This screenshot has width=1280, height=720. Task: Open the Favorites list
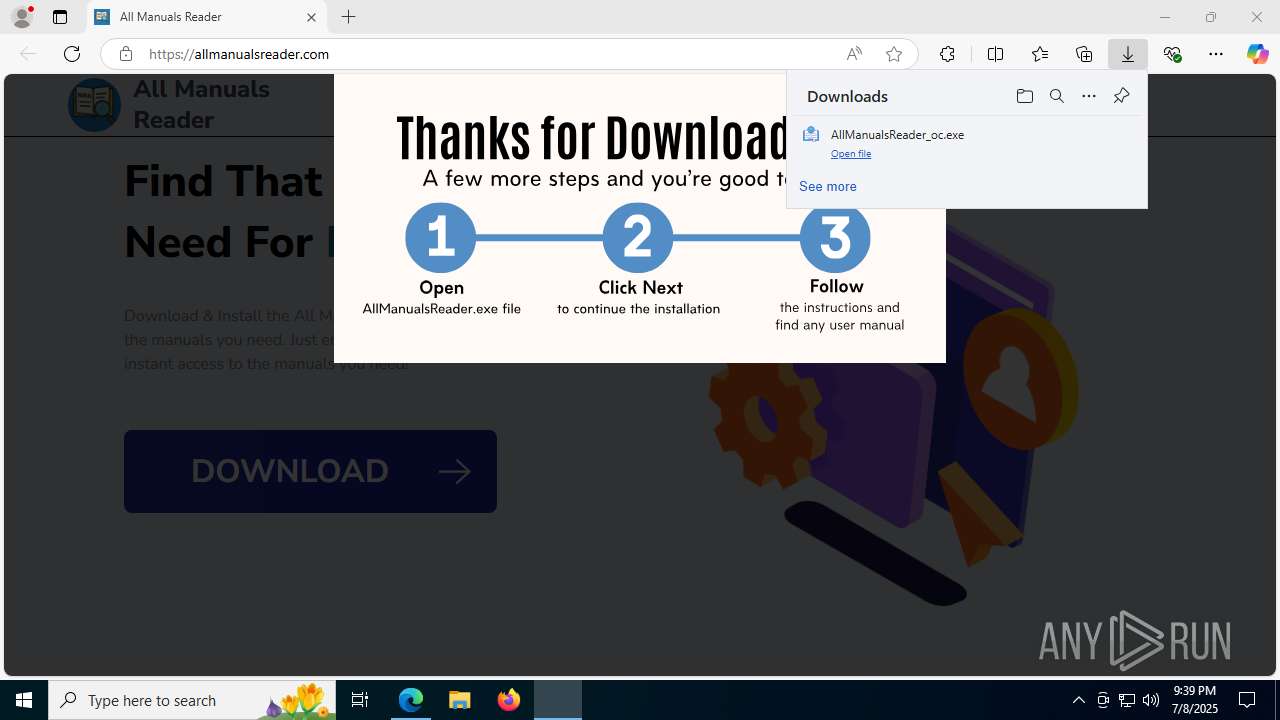(x=1040, y=54)
